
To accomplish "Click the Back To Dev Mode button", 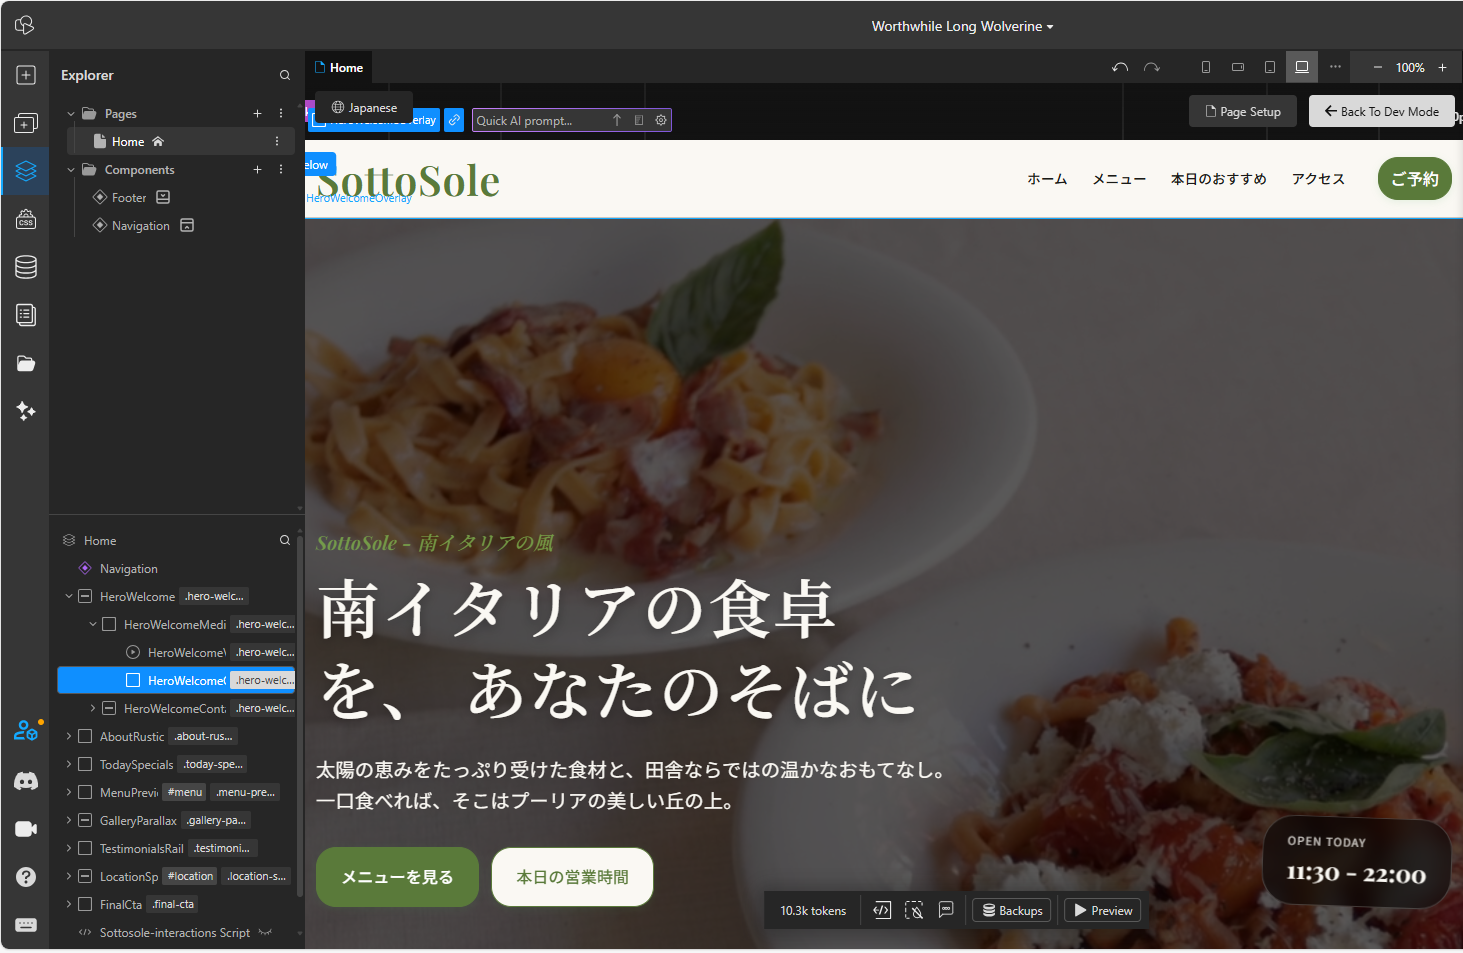I will (1381, 111).
